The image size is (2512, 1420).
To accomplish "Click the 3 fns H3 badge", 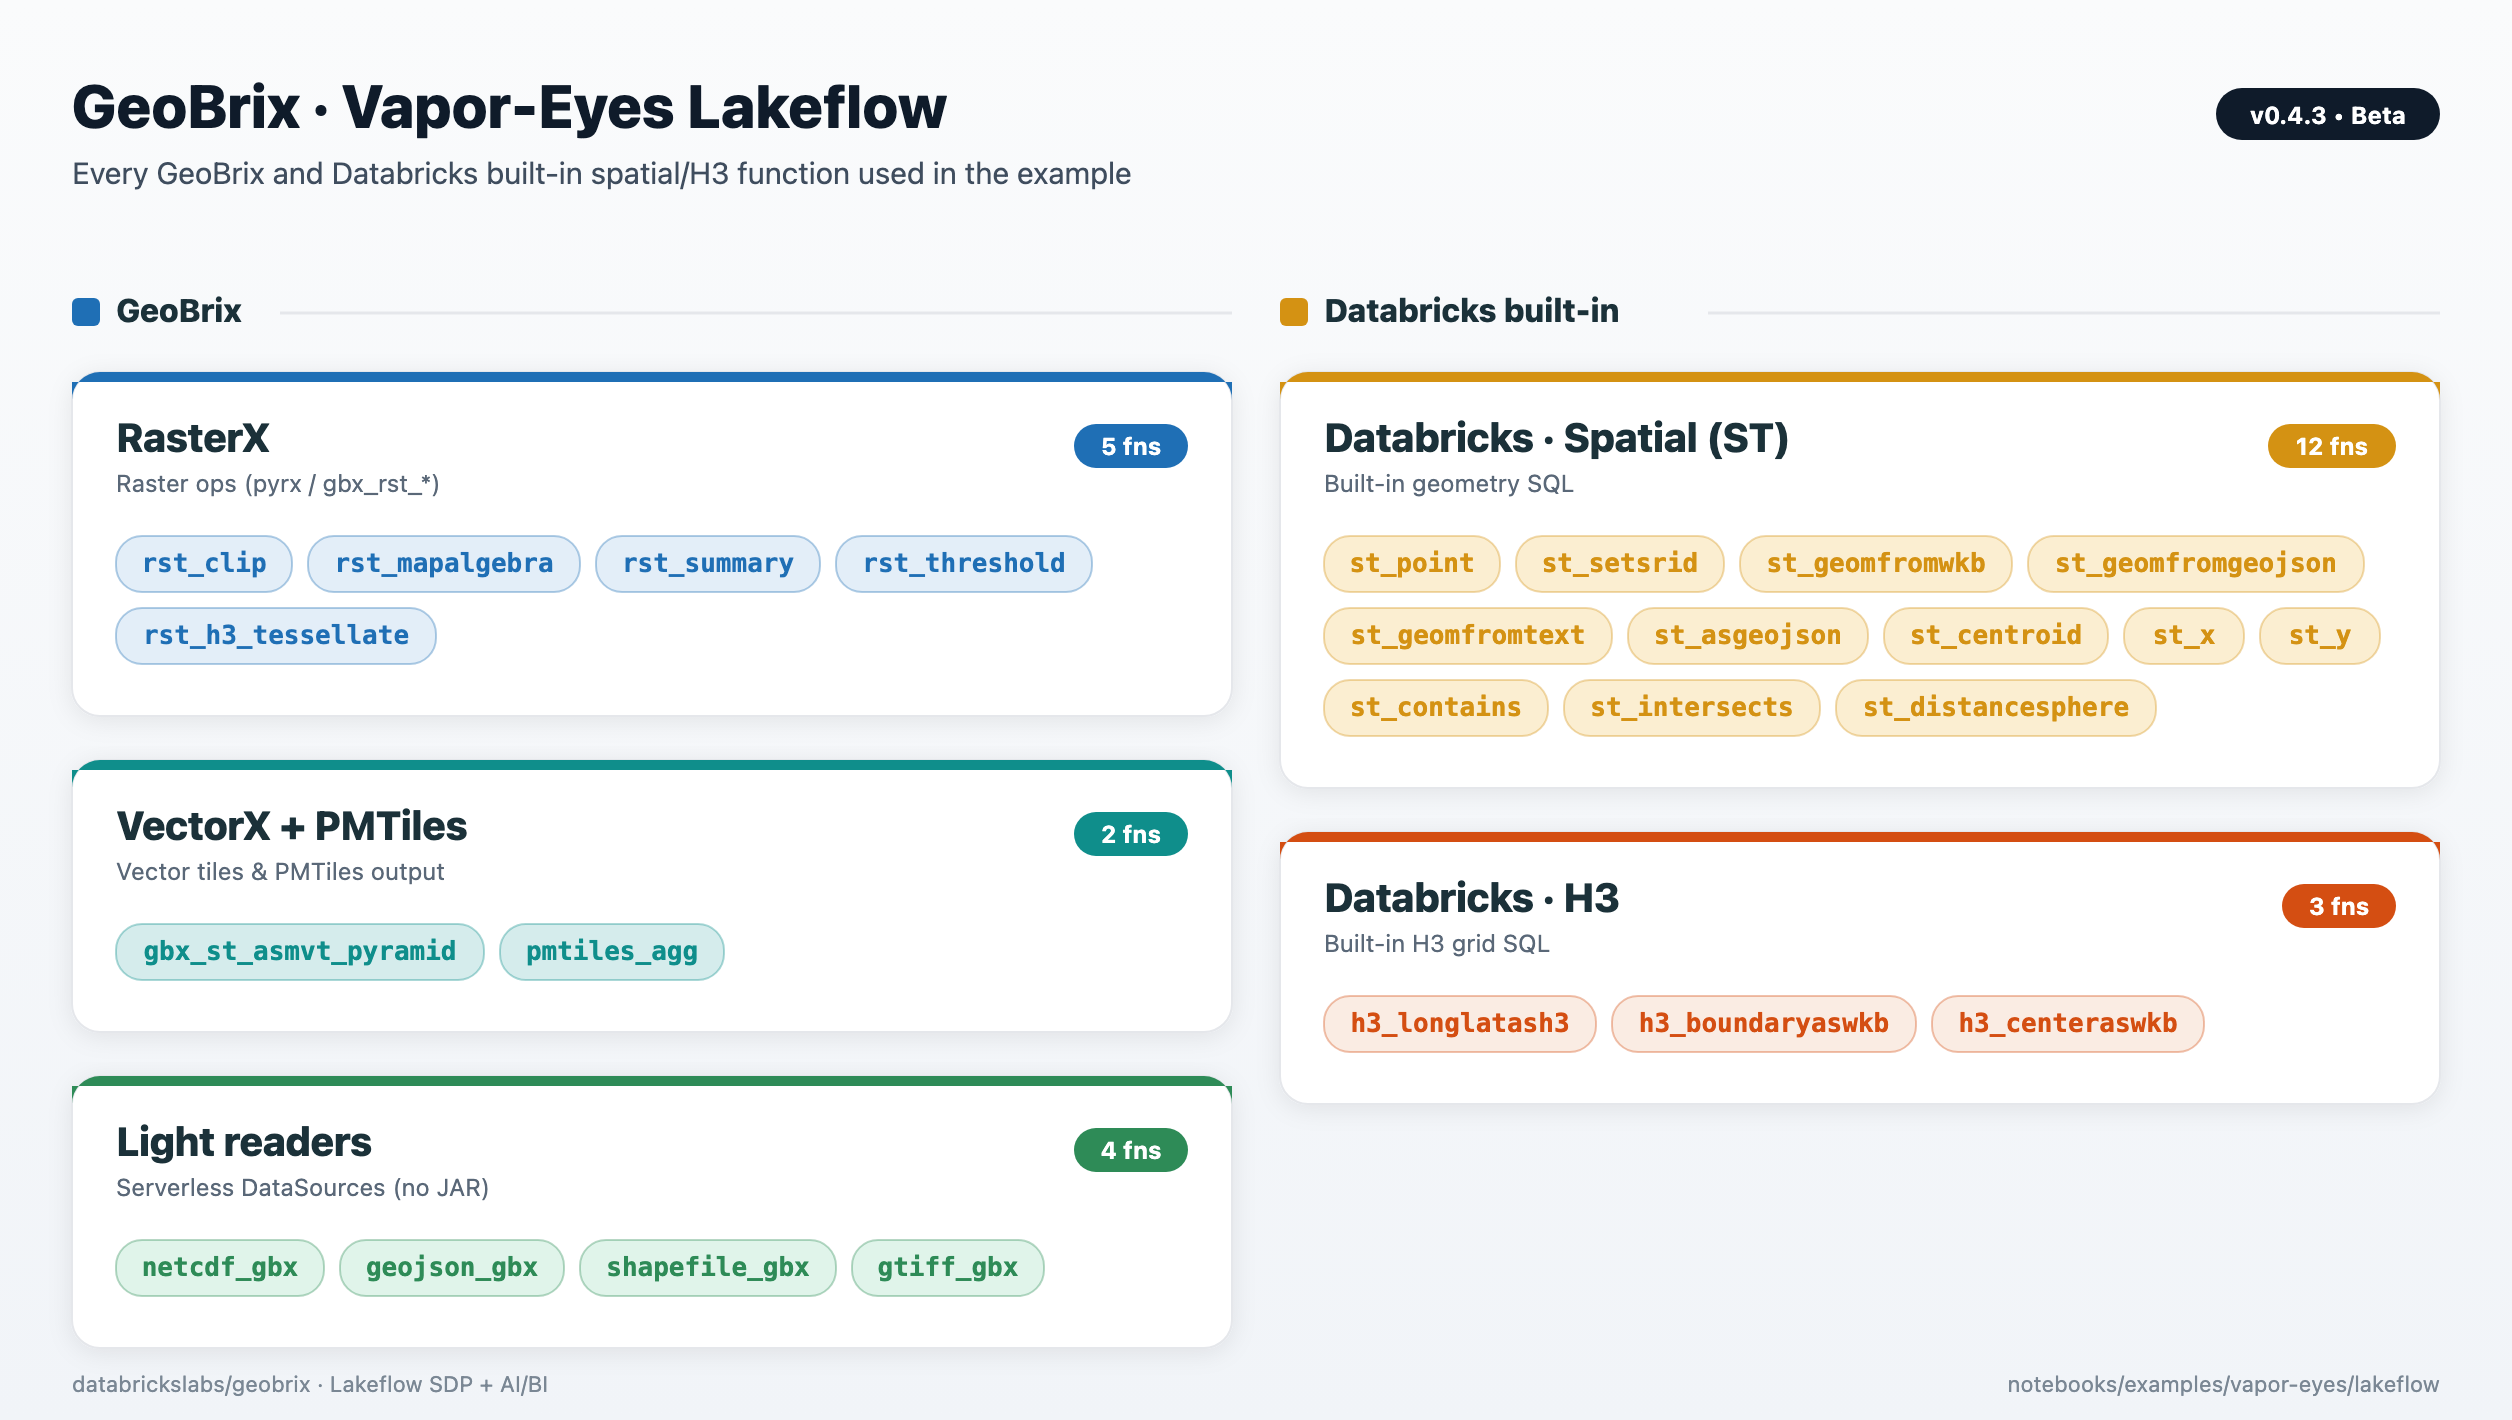I will (x=2339, y=906).
